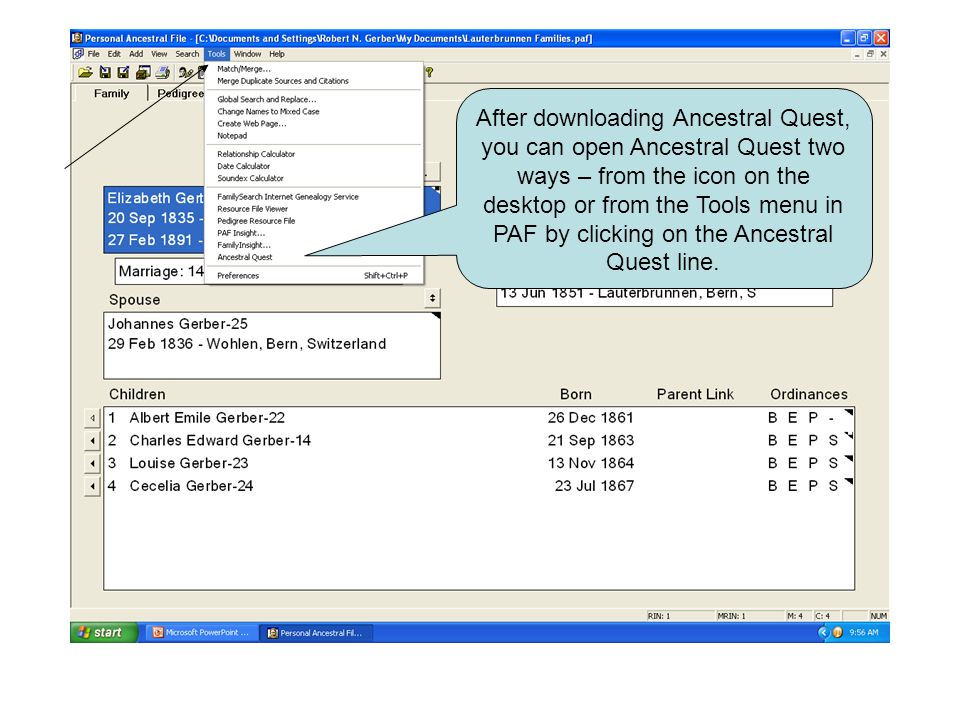The image size is (960, 720).
Task: Launch the Soundex Calculator
Action: (x=313, y=178)
